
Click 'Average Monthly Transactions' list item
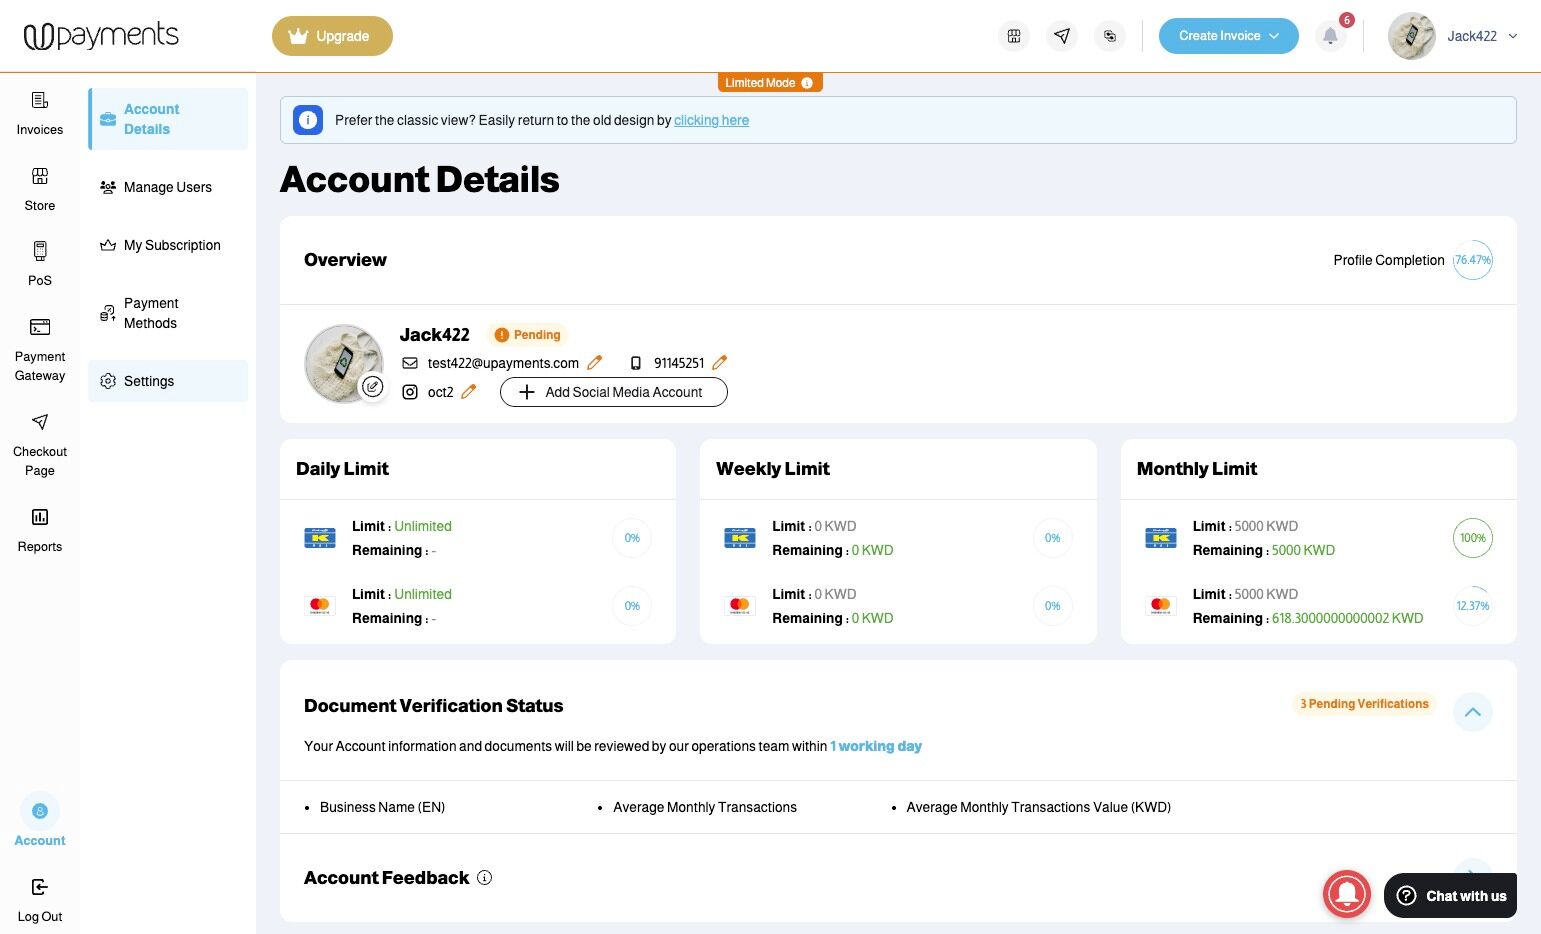[x=705, y=807]
